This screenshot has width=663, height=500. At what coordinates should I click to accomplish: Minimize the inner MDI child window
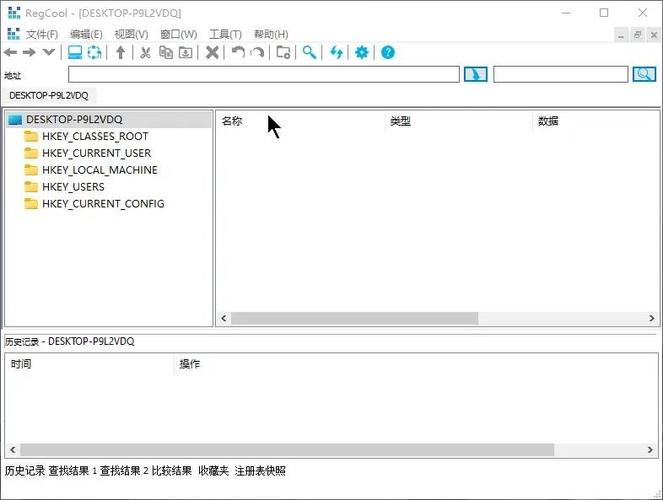click(620, 35)
